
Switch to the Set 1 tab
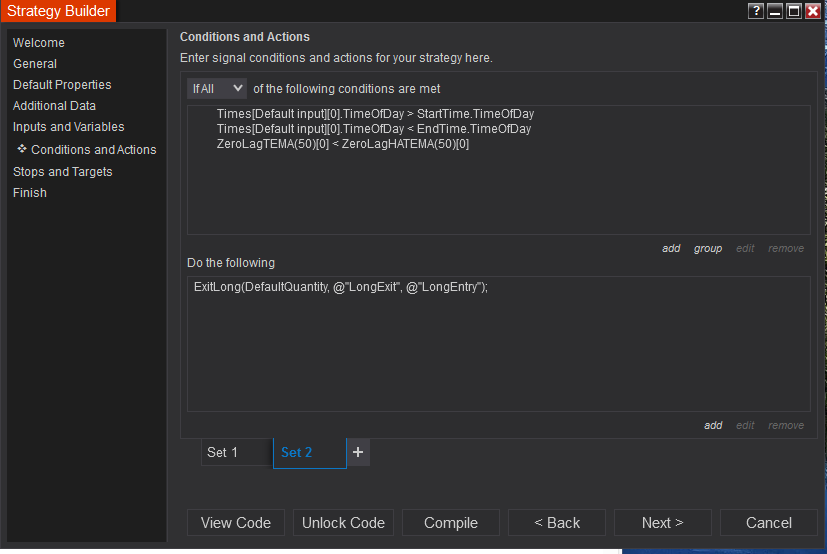click(x=235, y=452)
